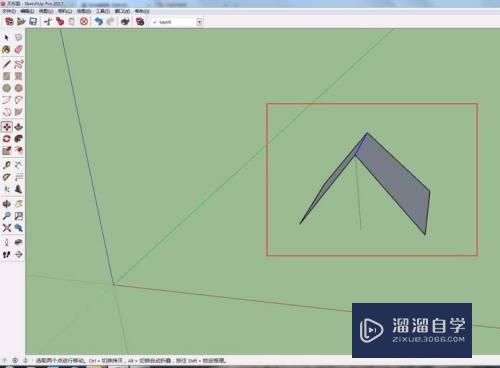This screenshot has height=368, width=500.
Task: Expand the layer selector dropdown arrow
Action: click(x=199, y=22)
